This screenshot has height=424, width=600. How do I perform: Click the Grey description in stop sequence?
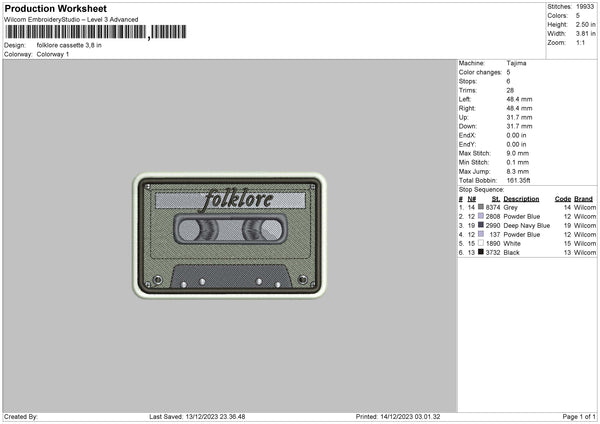[x=510, y=208]
